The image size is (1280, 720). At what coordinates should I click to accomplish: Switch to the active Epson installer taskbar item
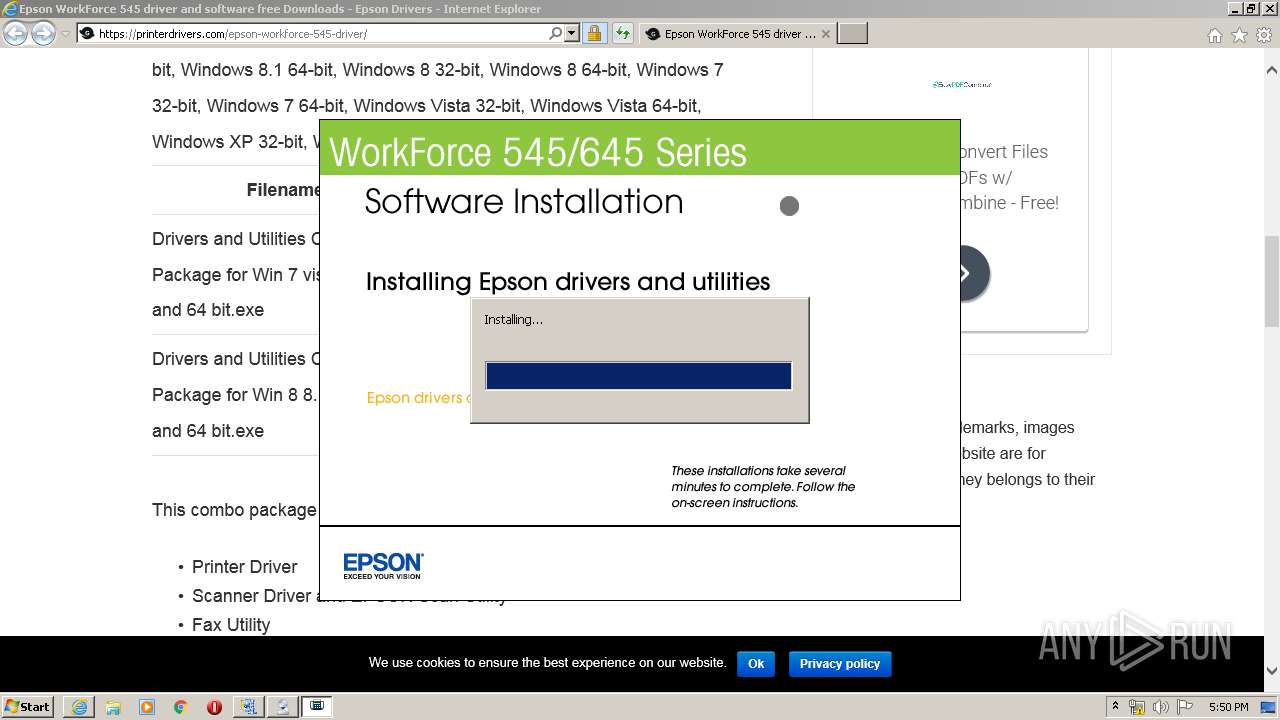[317, 707]
